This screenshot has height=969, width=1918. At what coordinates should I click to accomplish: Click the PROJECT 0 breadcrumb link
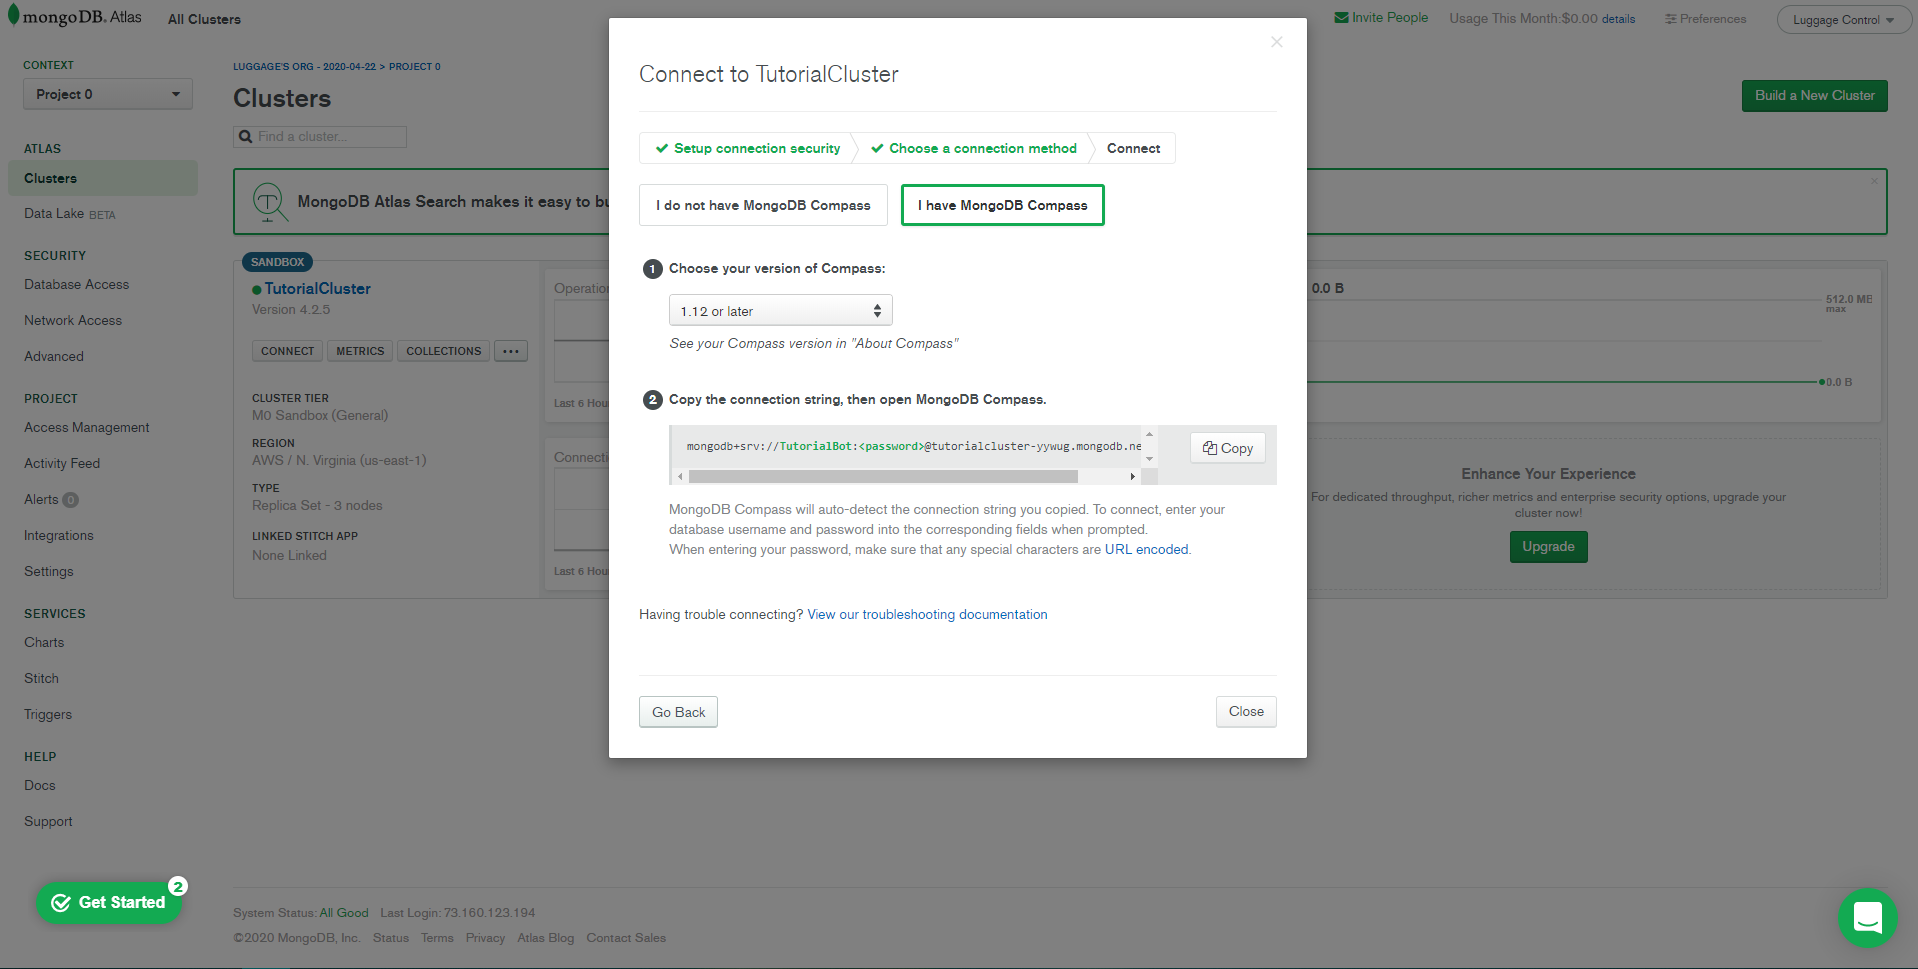click(415, 67)
